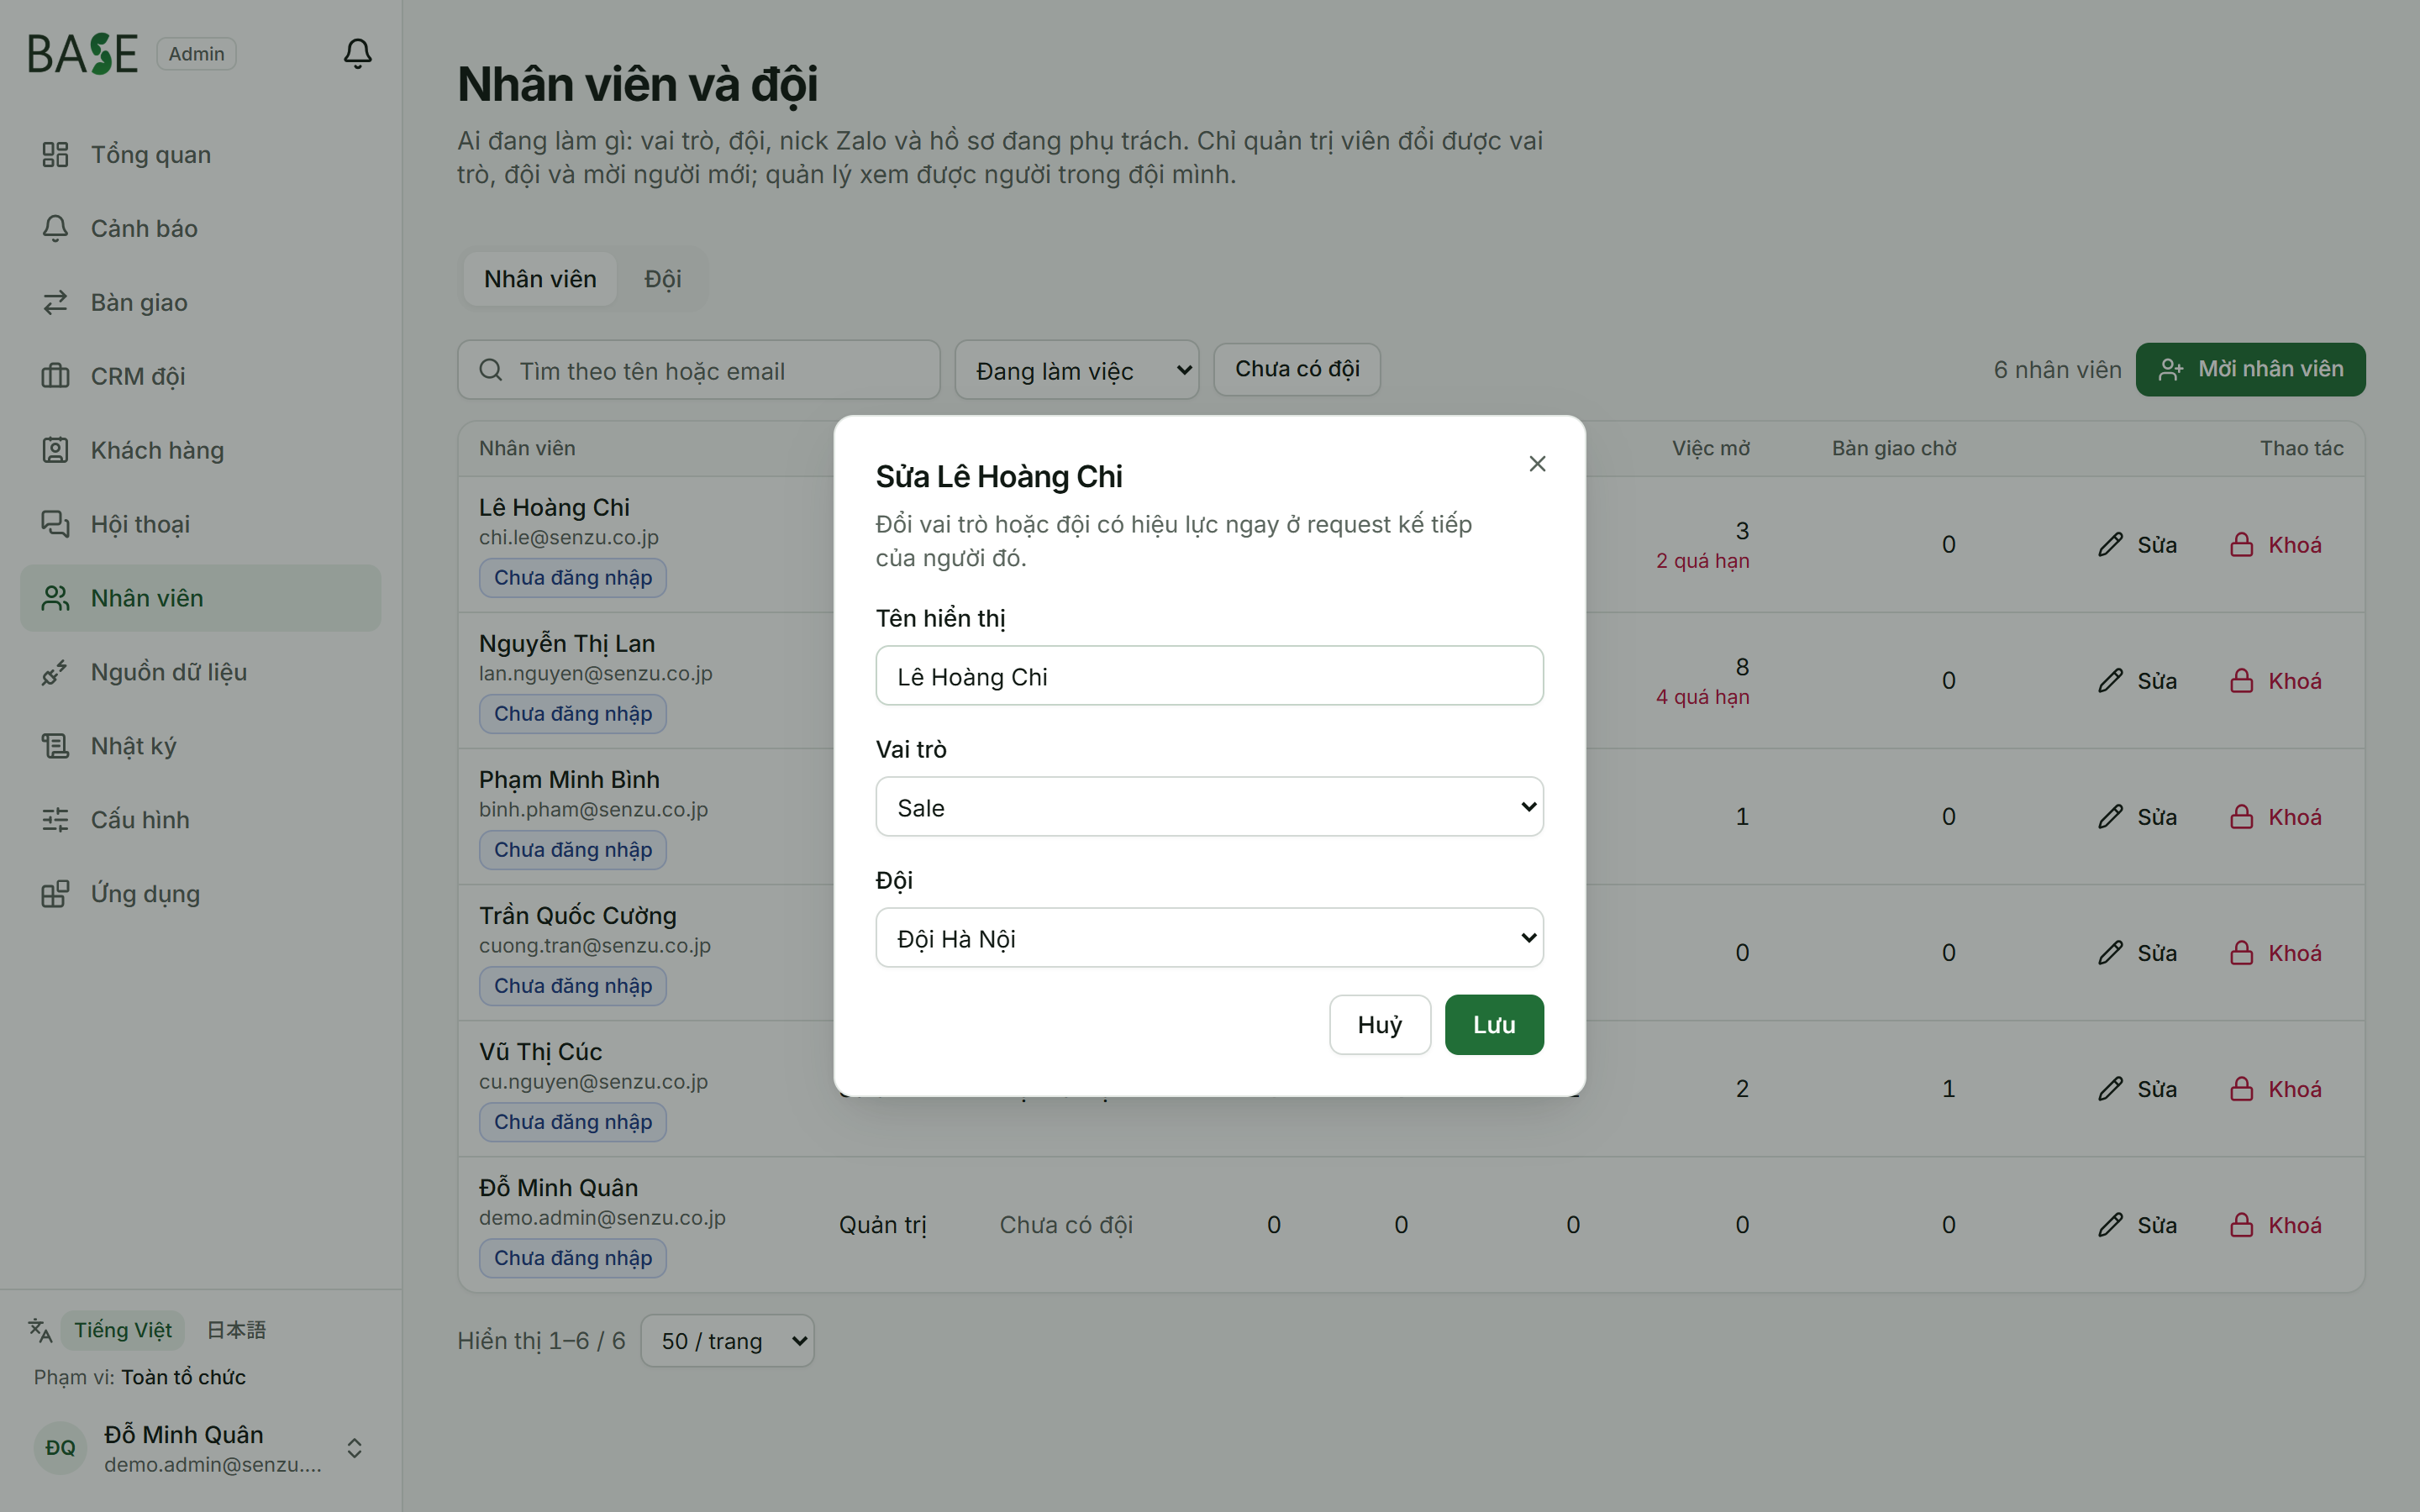This screenshot has height=1512, width=2420.
Task: Select the Nhân viên tab
Action: click(x=540, y=279)
